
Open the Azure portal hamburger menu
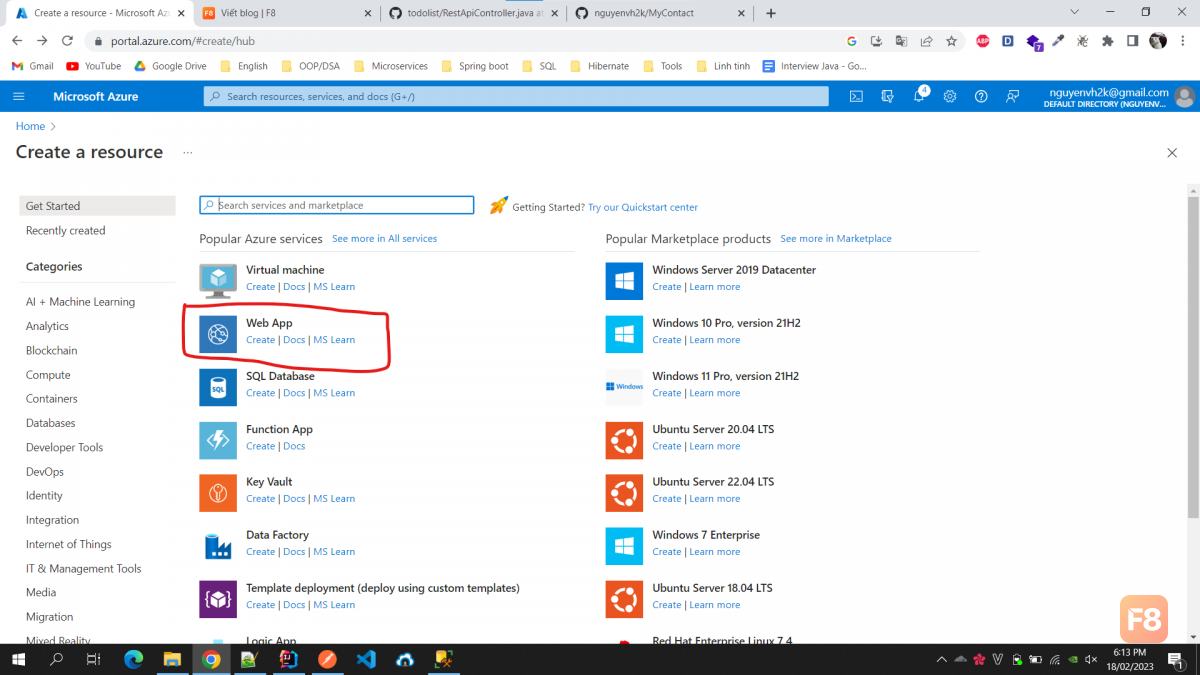tap(18, 96)
